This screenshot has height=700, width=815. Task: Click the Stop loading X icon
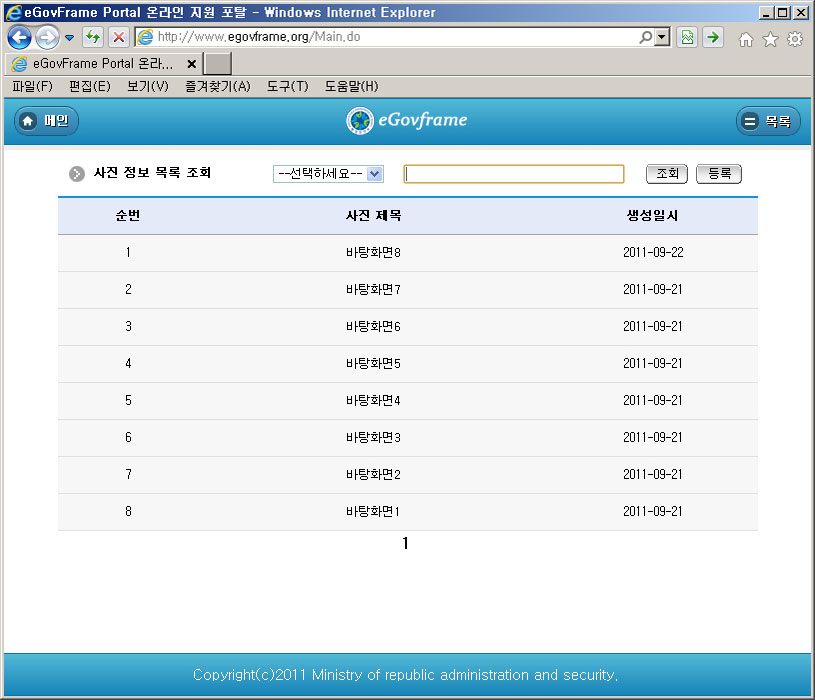[x=118, y=38]
